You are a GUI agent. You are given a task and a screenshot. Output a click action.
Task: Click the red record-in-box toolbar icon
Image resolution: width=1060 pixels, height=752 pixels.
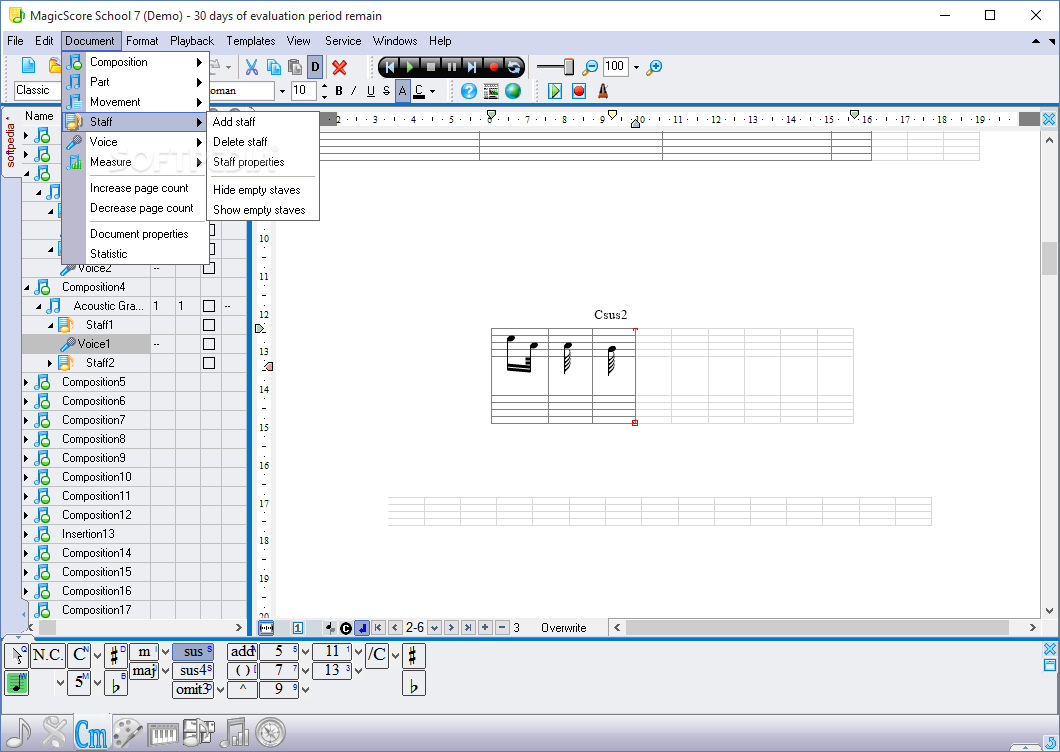tap(579, 91)
